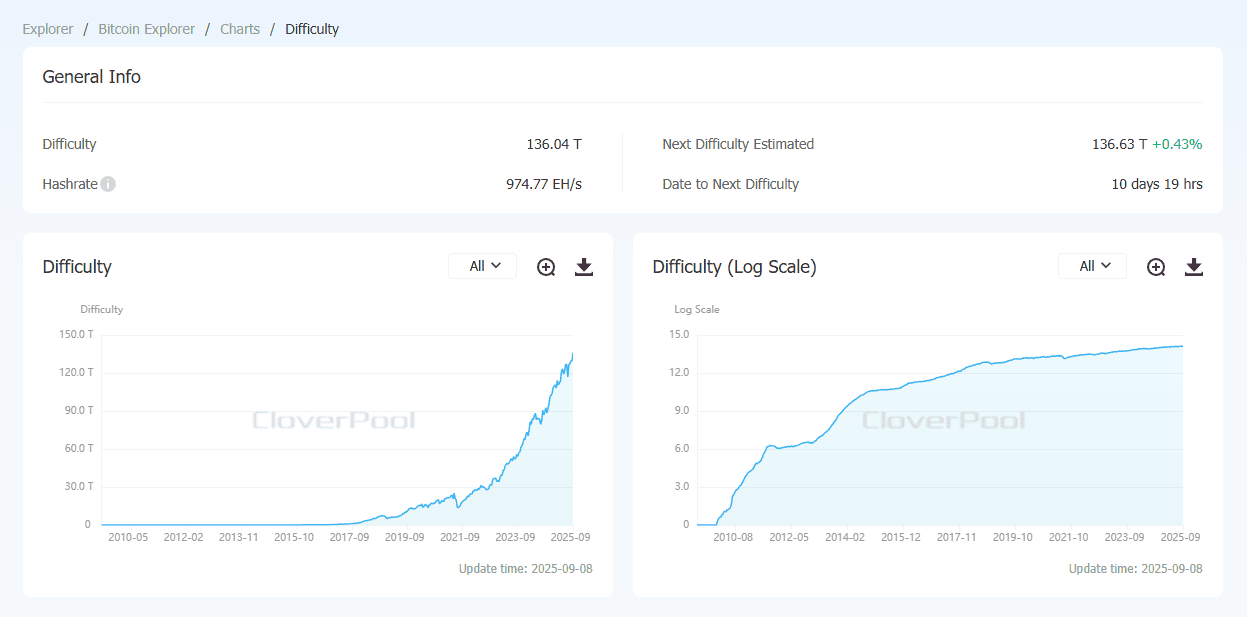Go to Explorer in the breadcrumb
Viewport: 1247px width, 617px height.
48,29
